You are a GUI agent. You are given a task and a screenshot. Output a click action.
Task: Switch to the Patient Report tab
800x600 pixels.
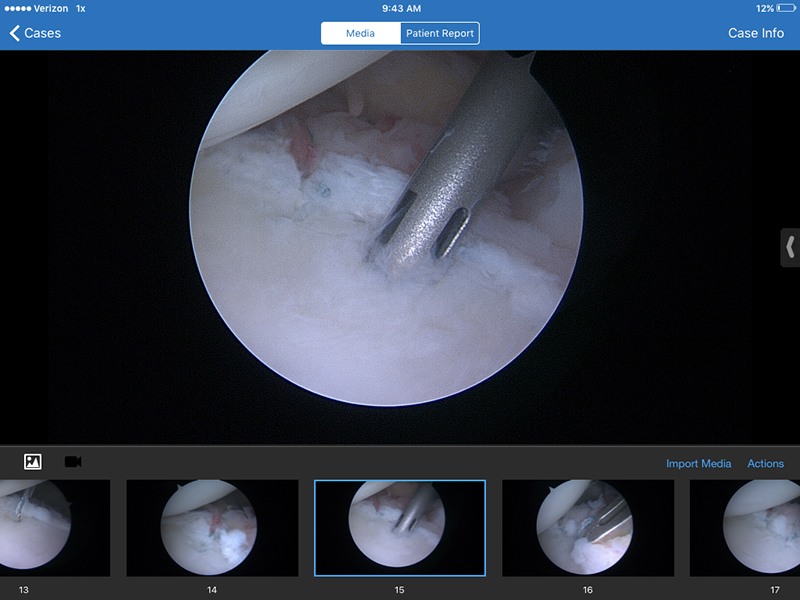pyautogui.click(x=440, y=33)
